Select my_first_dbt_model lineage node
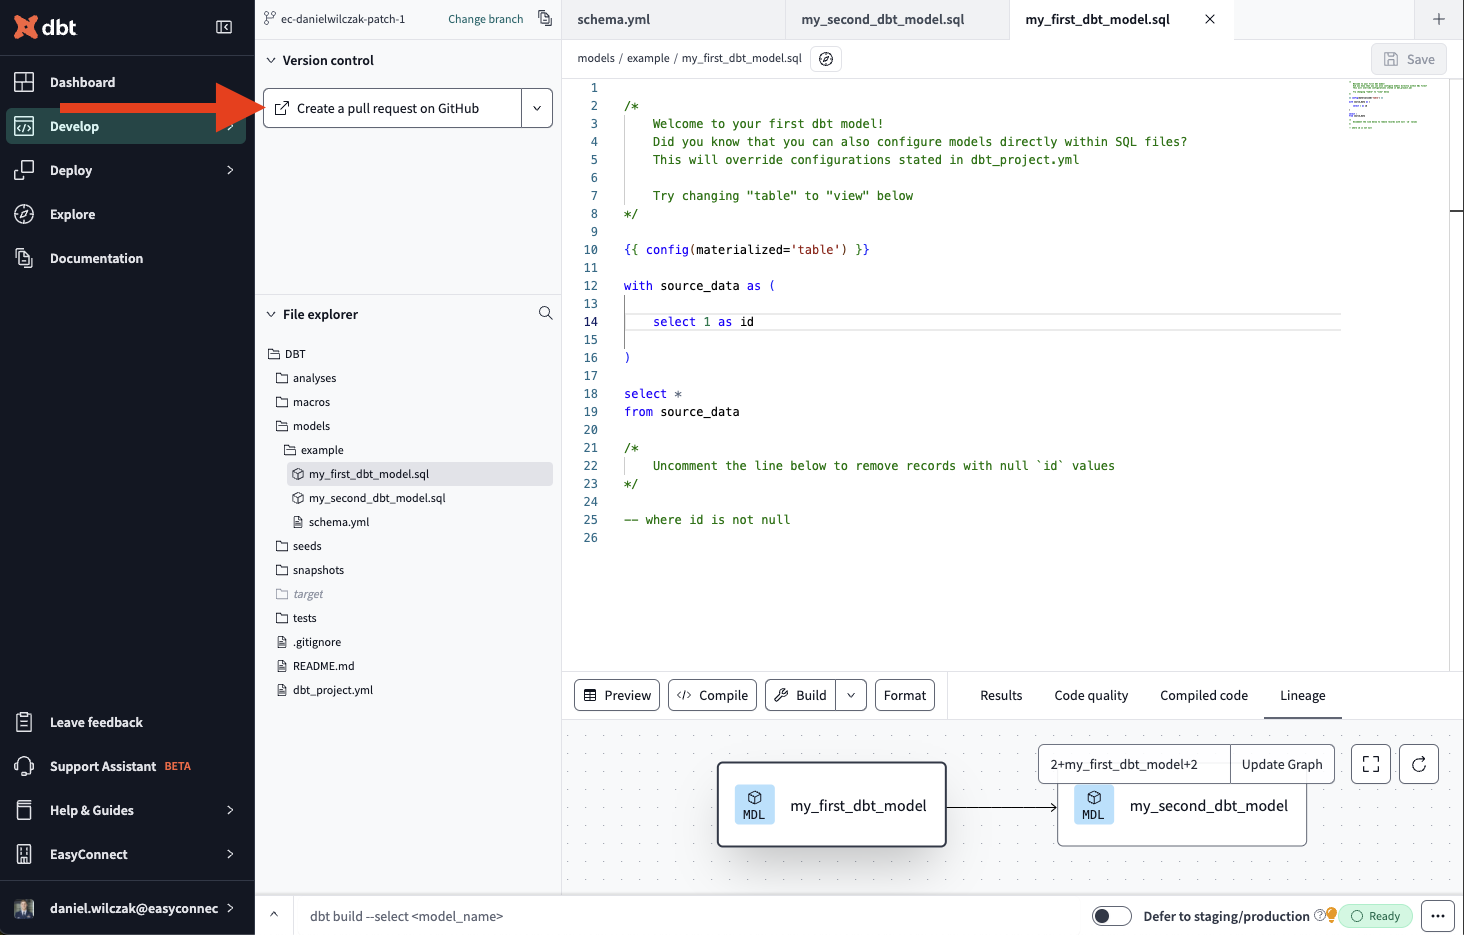The image size is (1464, 935). tap(832, 805)
